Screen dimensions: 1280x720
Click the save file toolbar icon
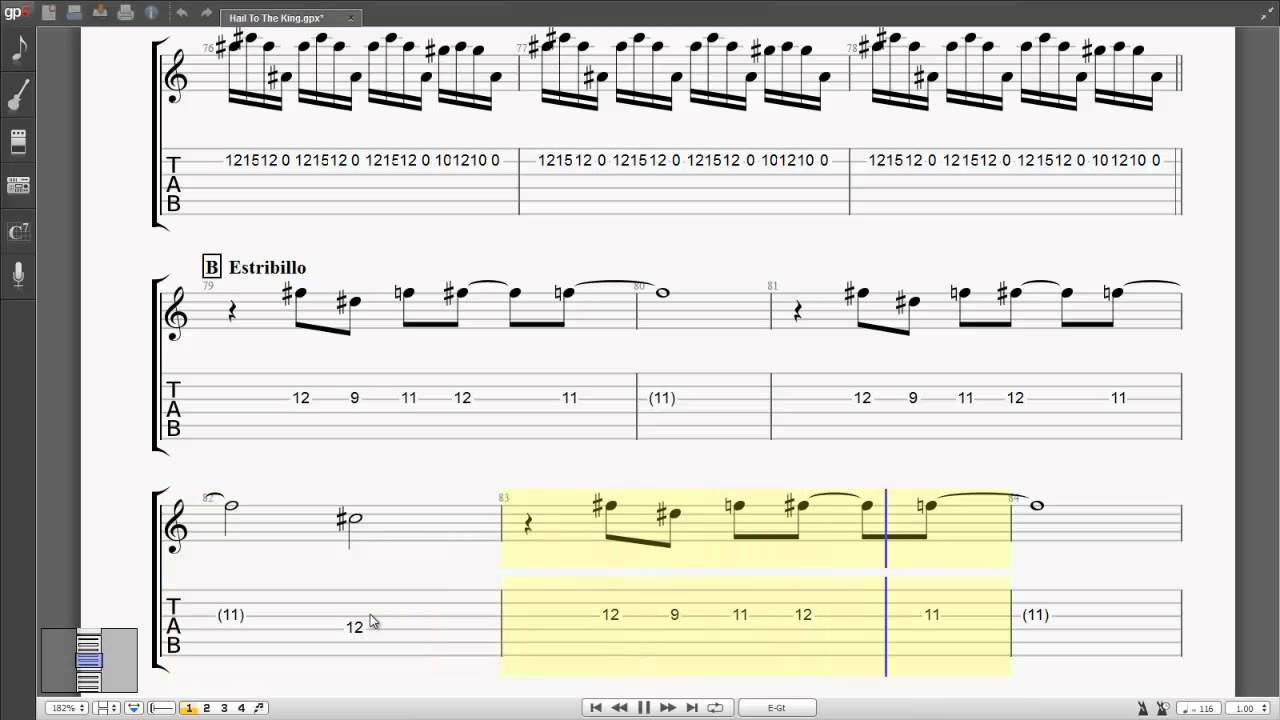[100, 13]
